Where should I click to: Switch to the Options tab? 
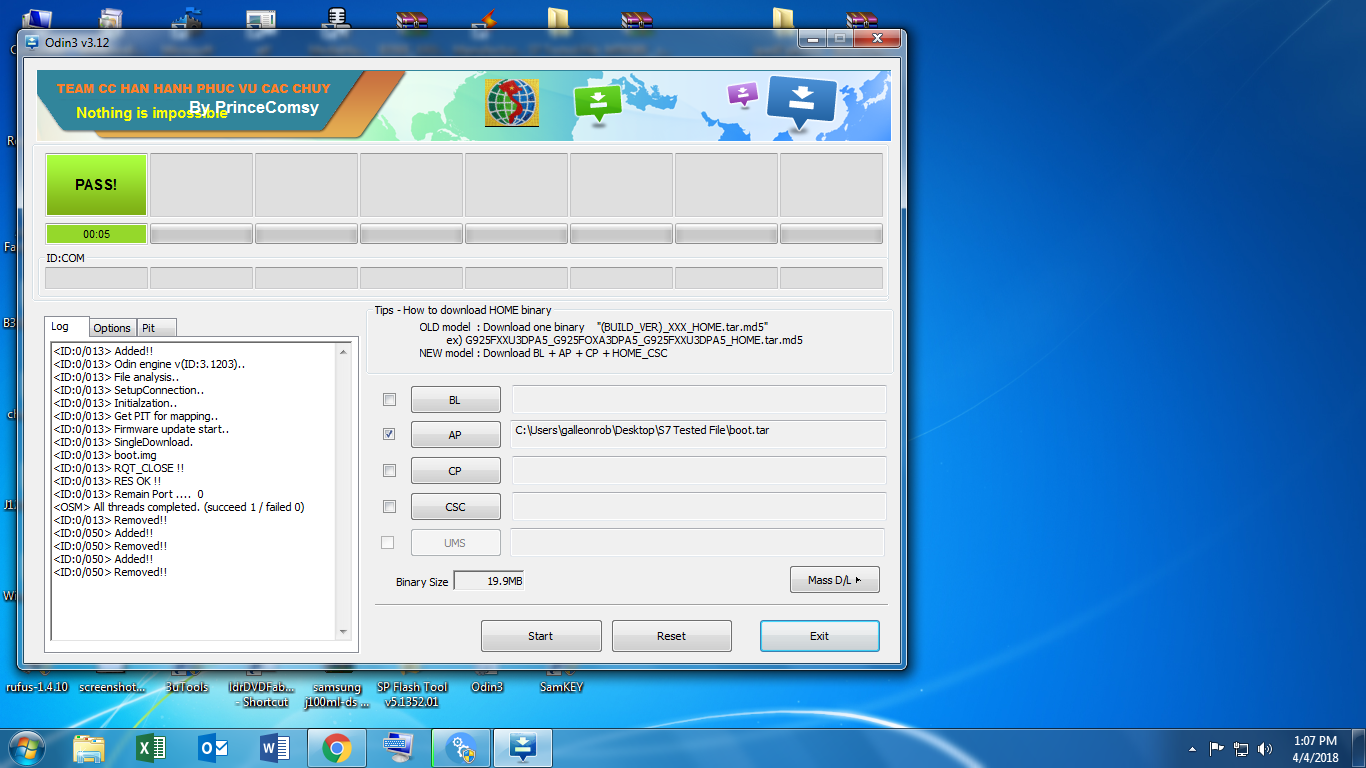(112, 328)
